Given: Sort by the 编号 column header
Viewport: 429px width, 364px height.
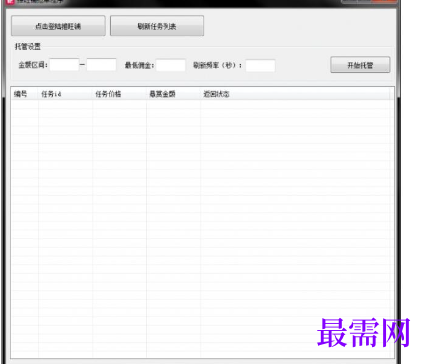Looking at the screenshot, I should pos(25,94).
